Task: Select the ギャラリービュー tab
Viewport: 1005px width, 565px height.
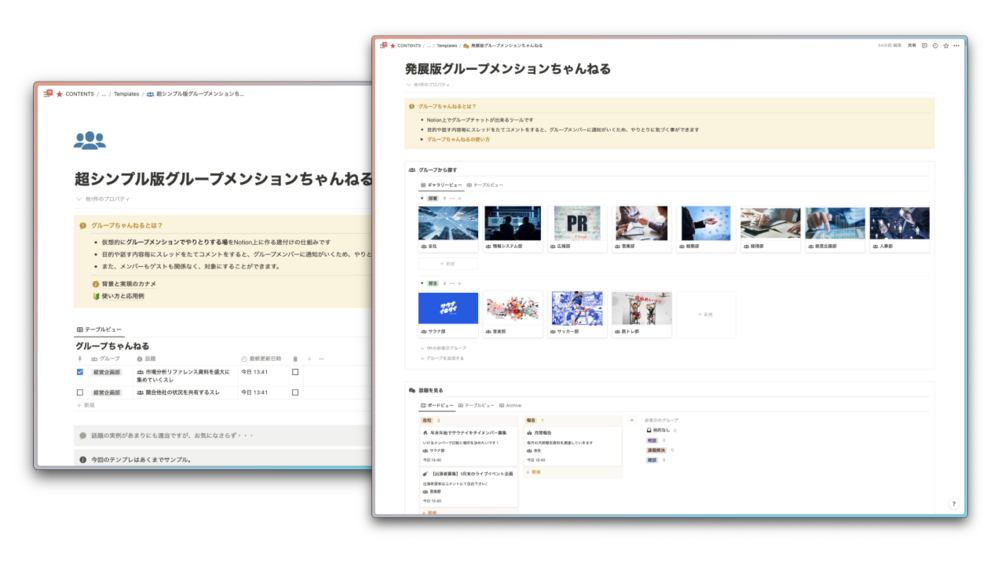Action: pos(441,185)
